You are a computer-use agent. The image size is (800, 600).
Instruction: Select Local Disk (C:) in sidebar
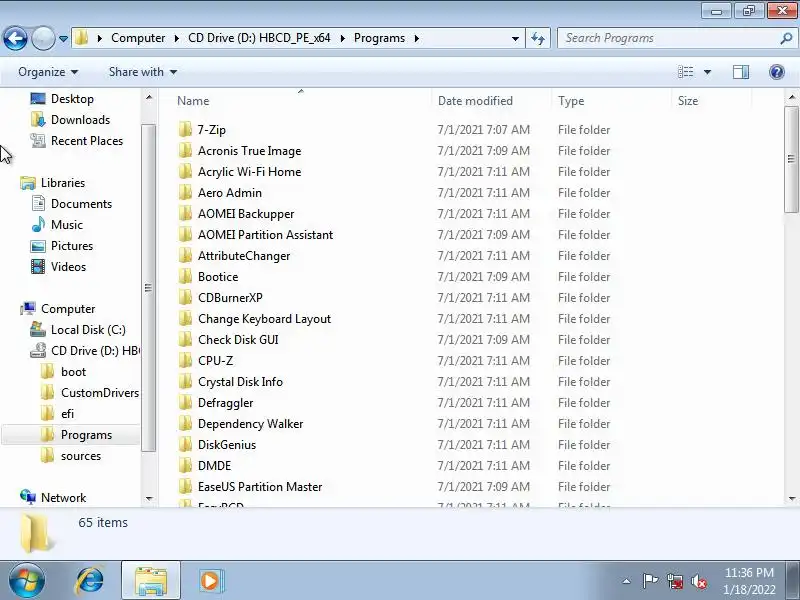78,330
